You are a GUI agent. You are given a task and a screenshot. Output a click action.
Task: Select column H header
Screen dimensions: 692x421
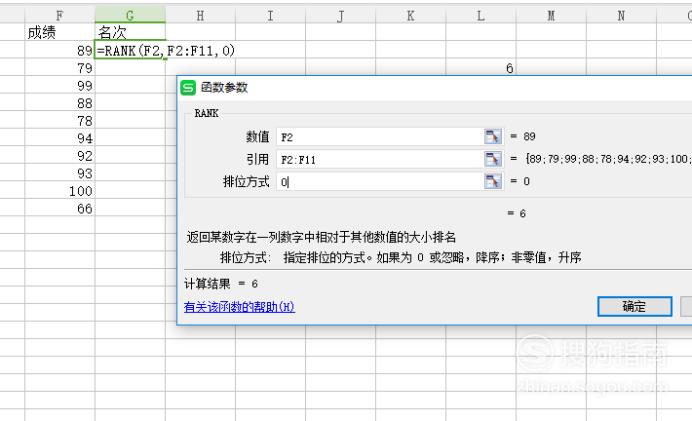pos(200,15)
